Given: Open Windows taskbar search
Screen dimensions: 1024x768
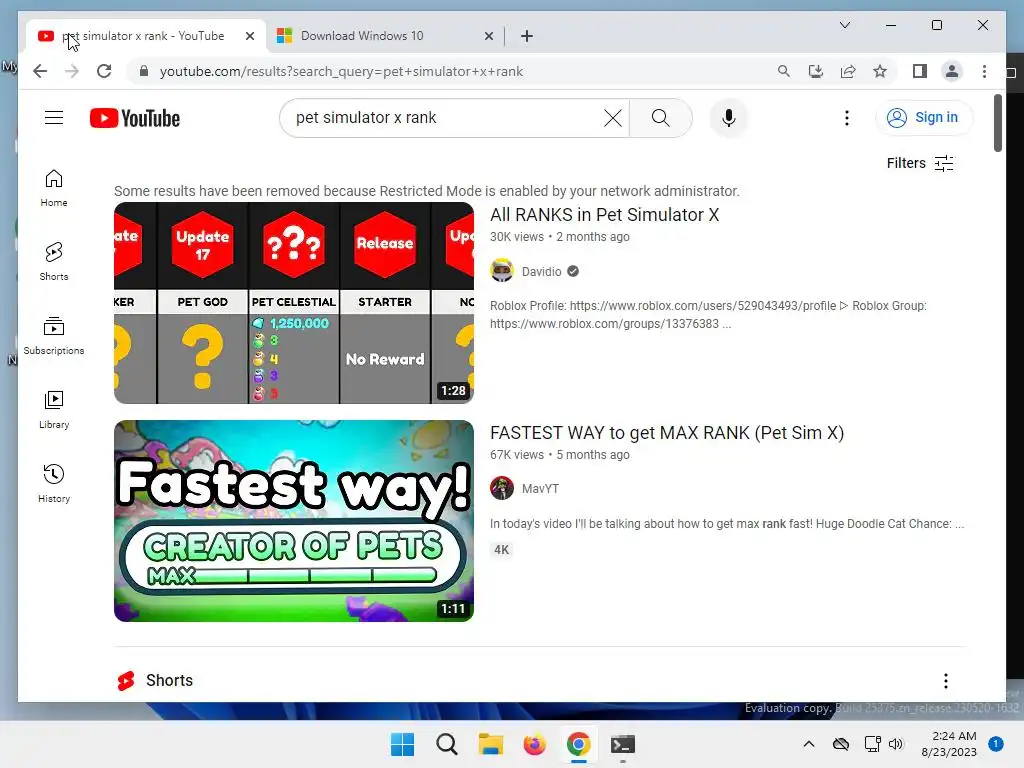Looking at the screenshot, I should click(x=447, y=744).
